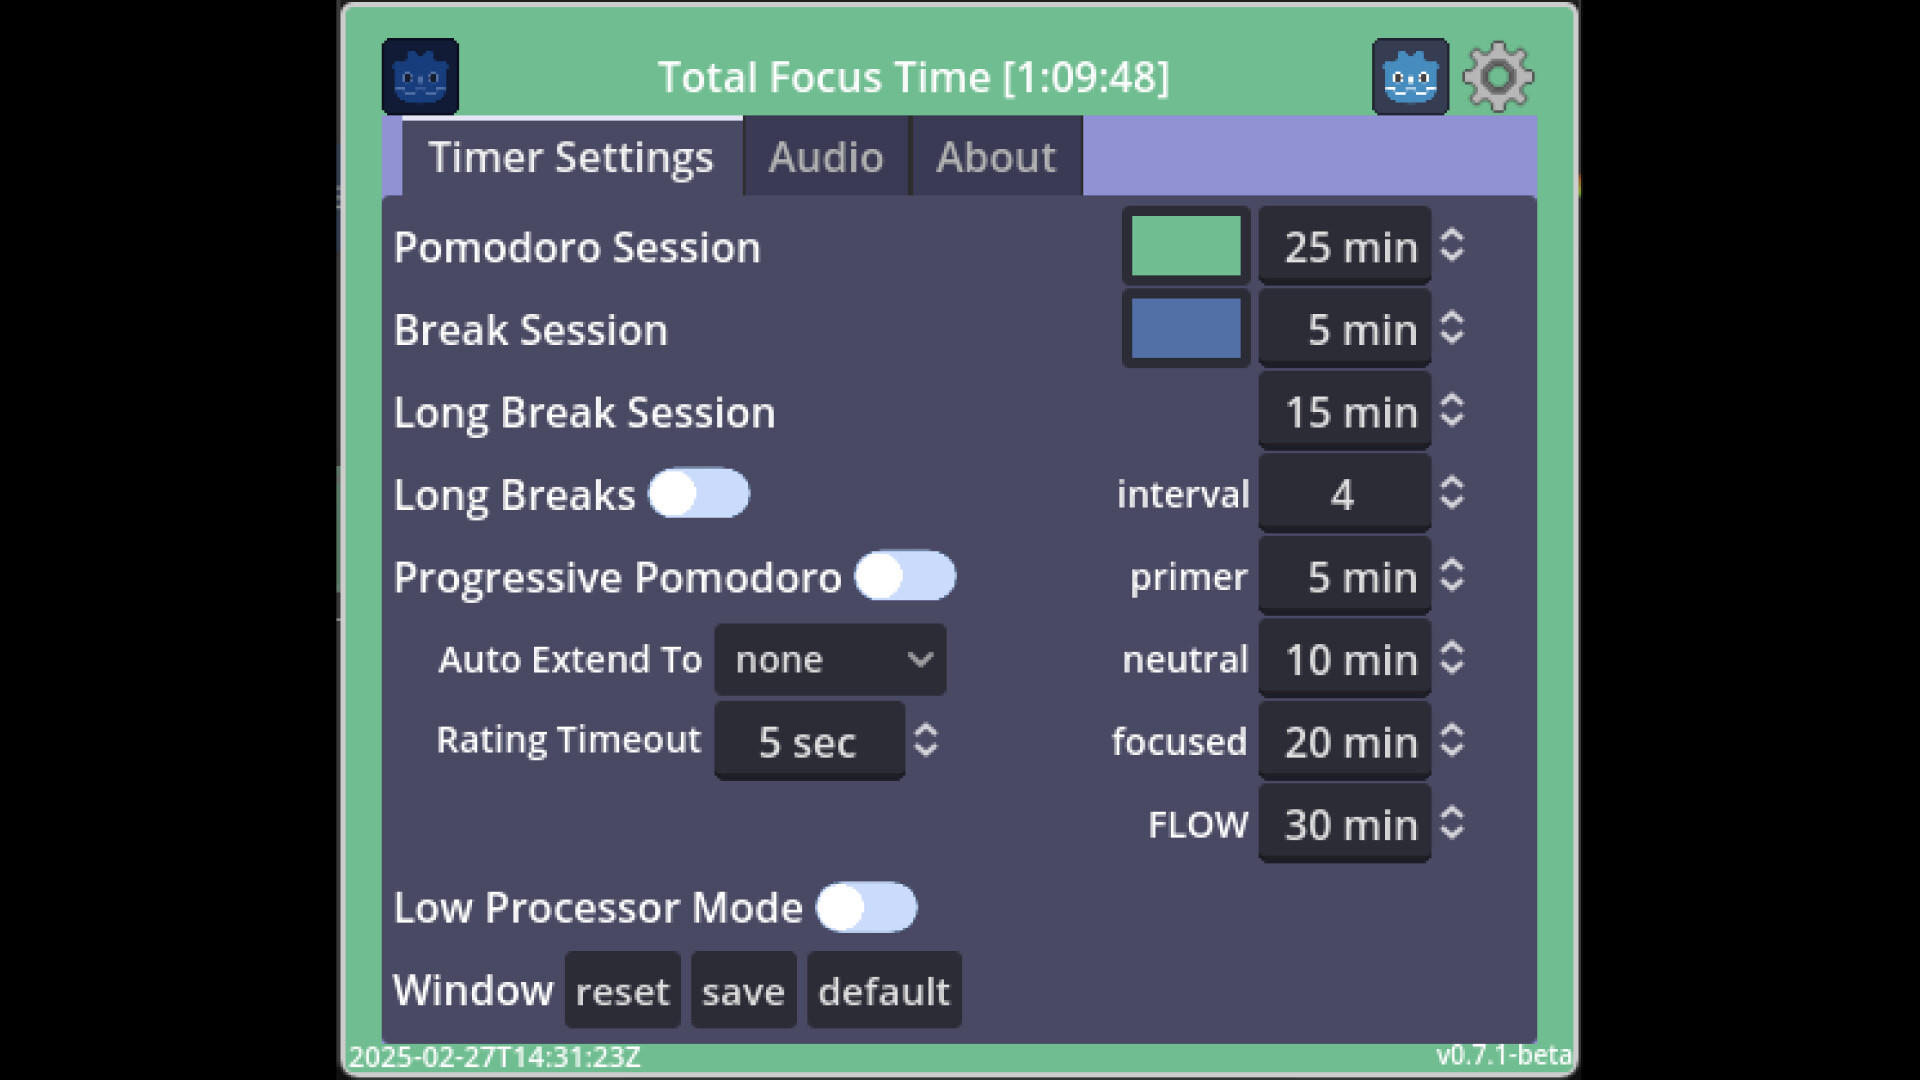Image resolution: width=1920 pixels, height=1080 pixels.
Task: Switch to the Audio tab
Action: tap(826, 157)
